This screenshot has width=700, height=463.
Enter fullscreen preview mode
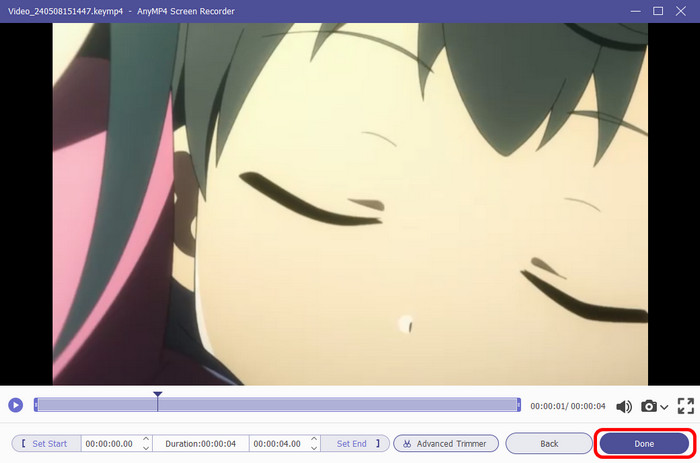686,406
